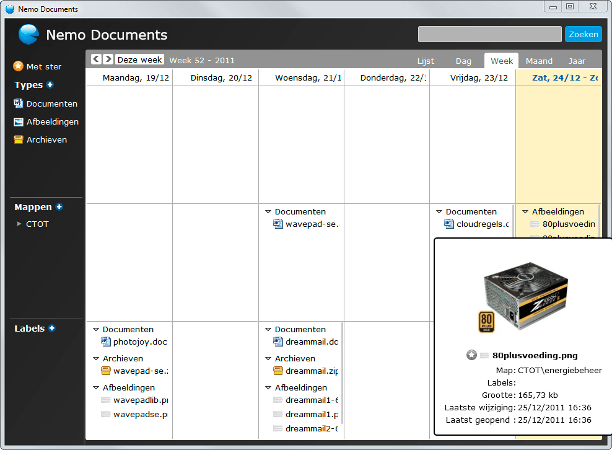Open dreammail2 image on Wednesday

(311, 429)
